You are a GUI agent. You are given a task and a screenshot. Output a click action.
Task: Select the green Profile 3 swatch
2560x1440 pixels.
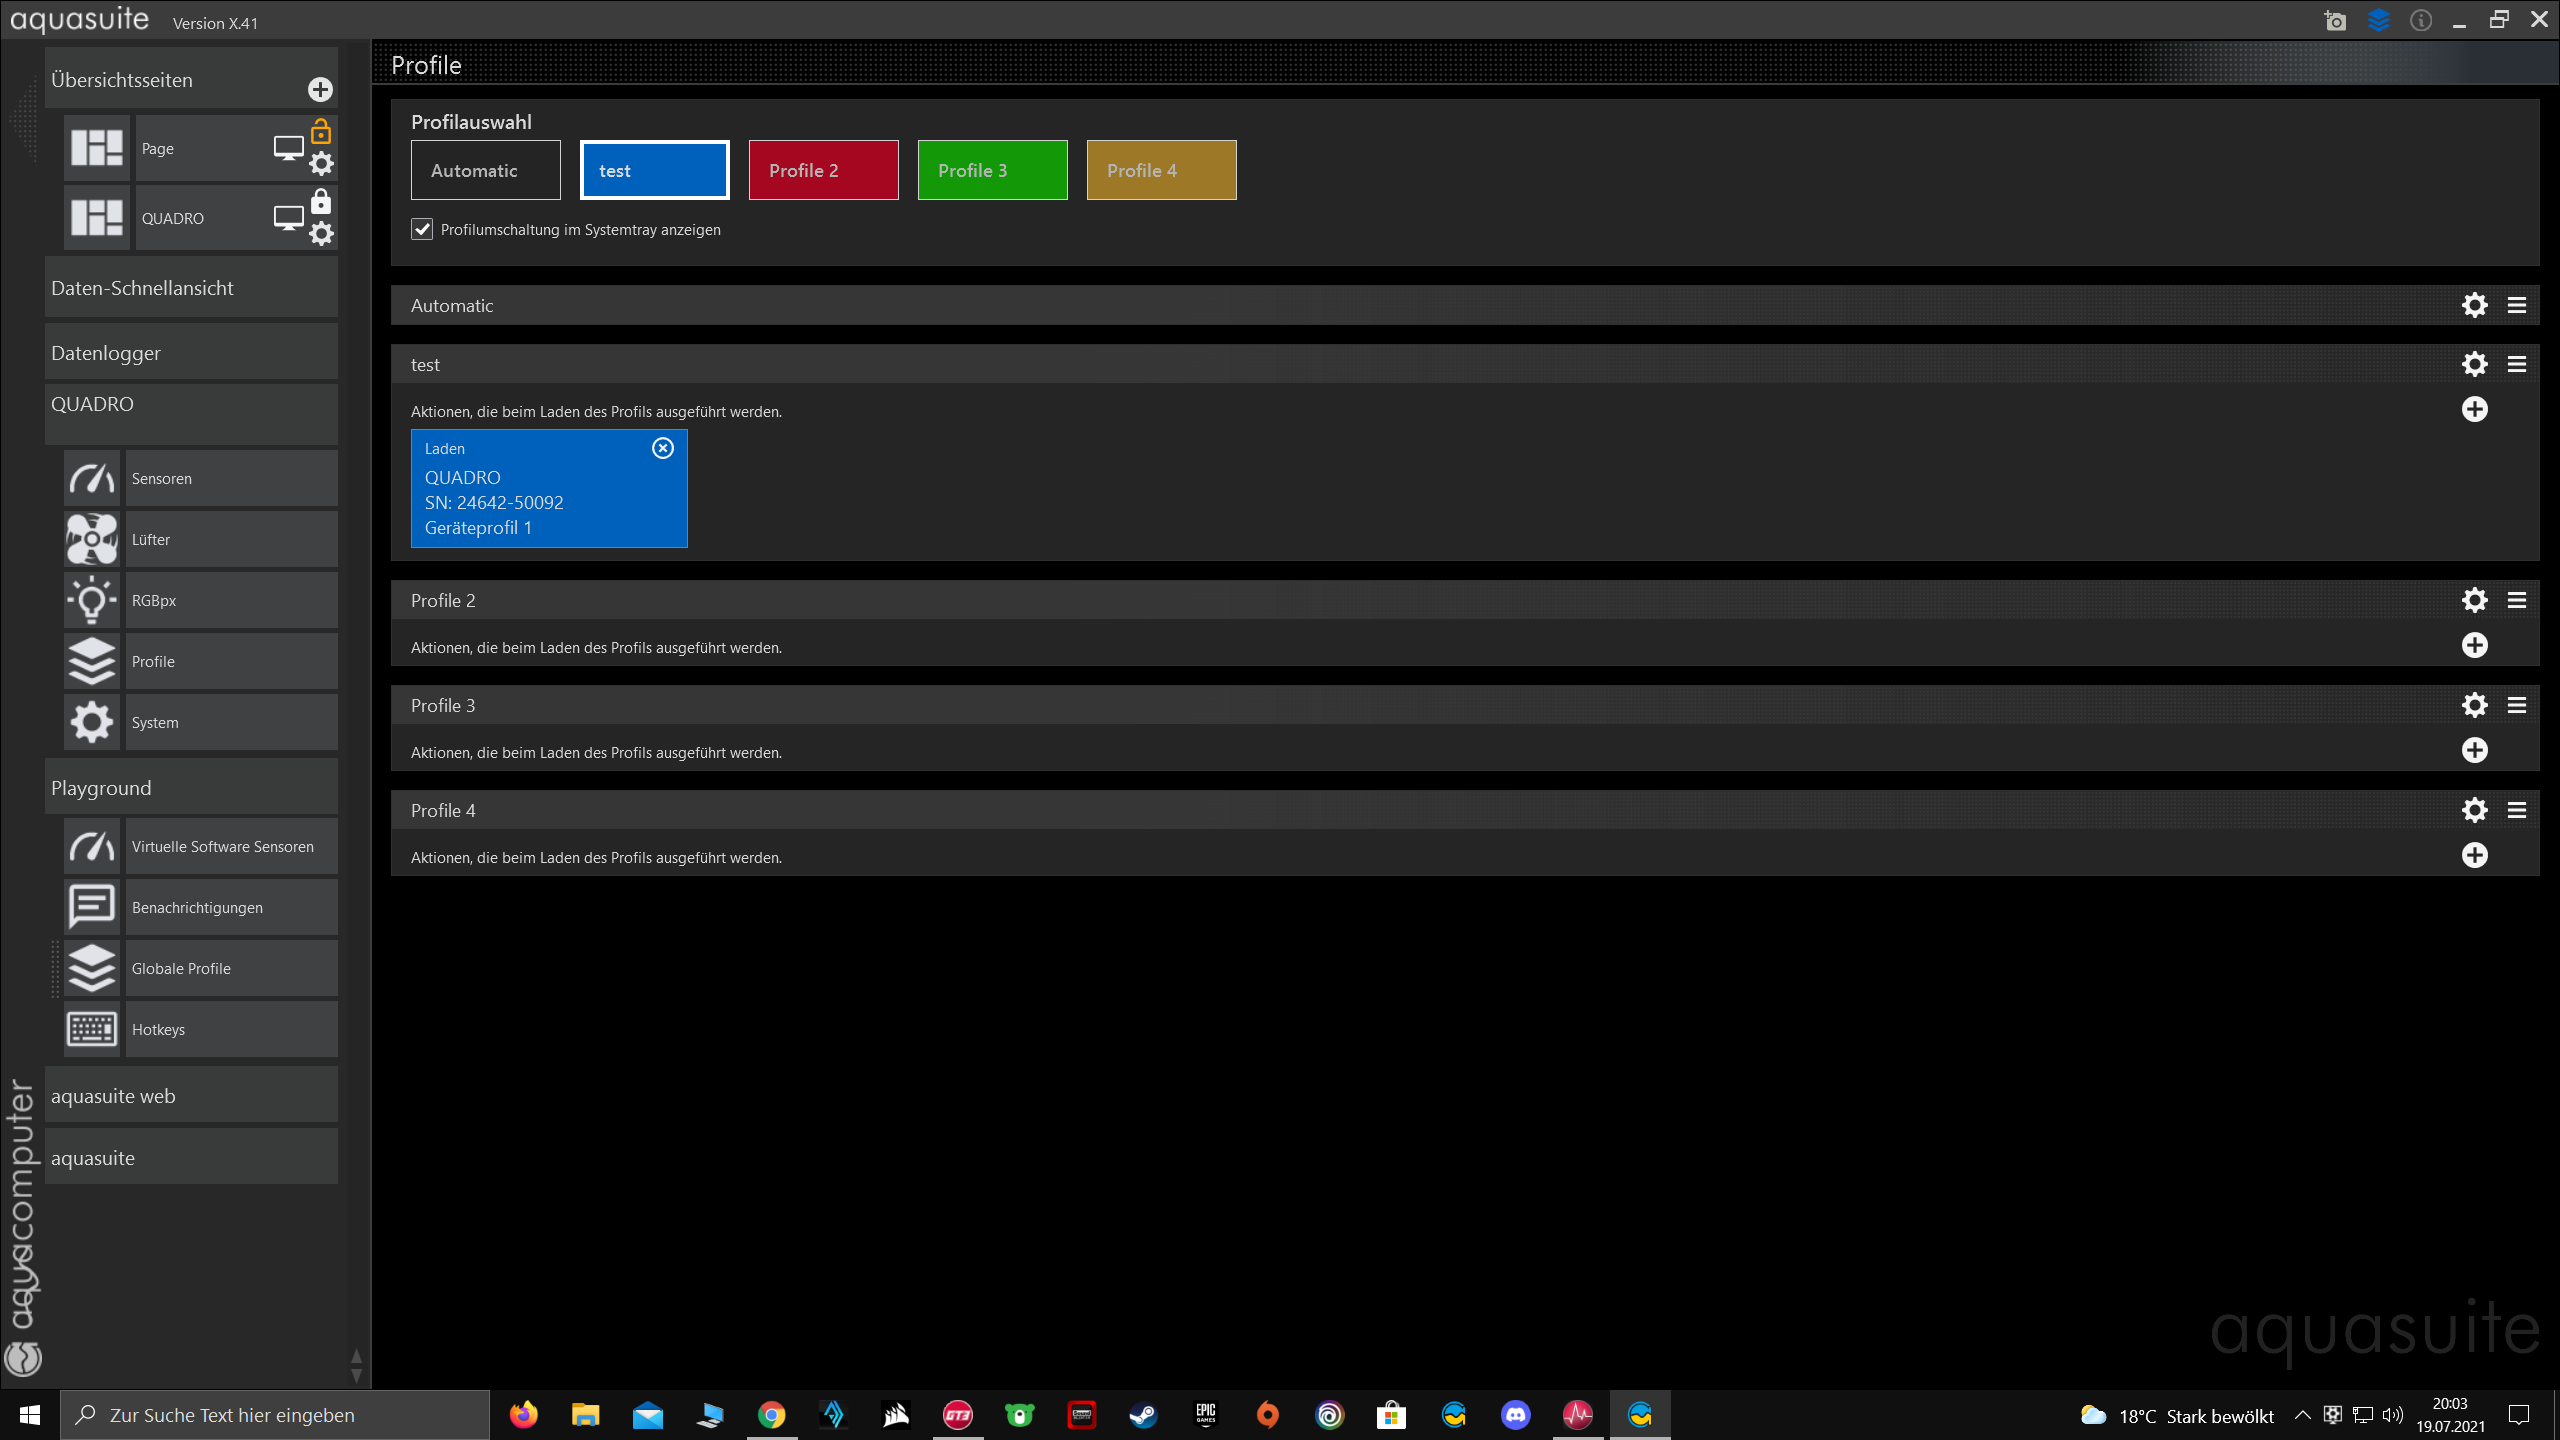tap(992, 171)
